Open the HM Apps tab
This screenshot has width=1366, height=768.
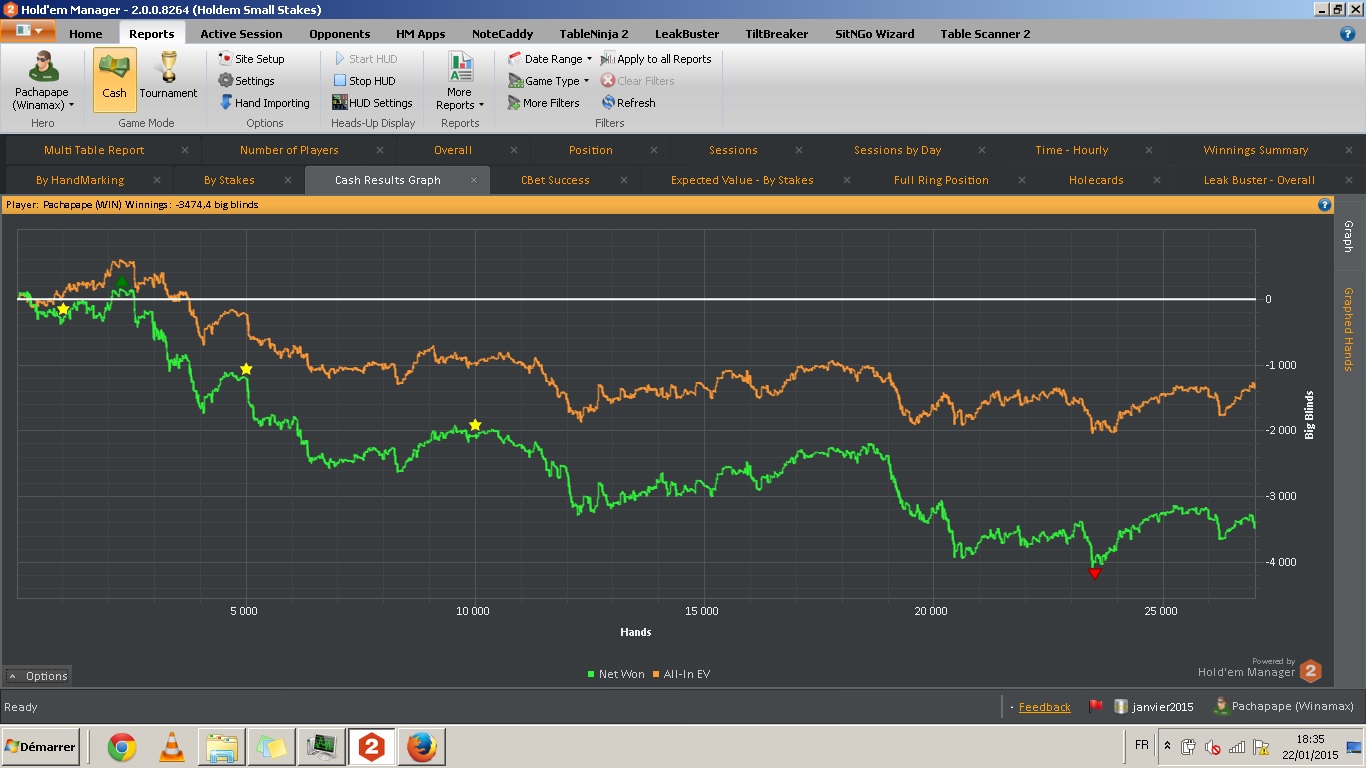coord(420,34)
